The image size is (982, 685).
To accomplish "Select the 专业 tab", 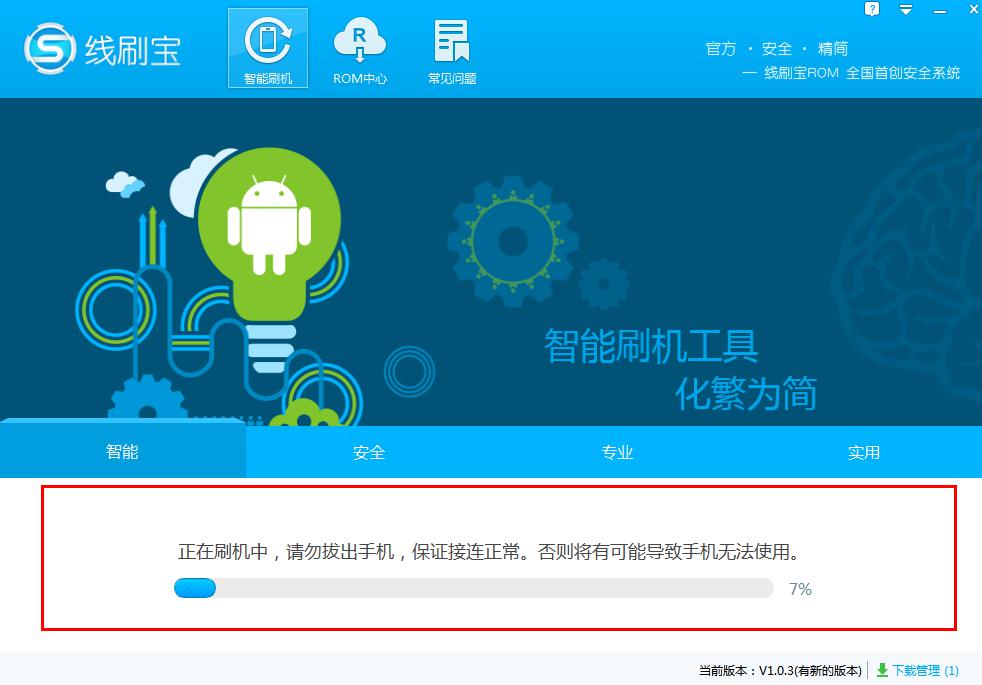I will [617, 453].
